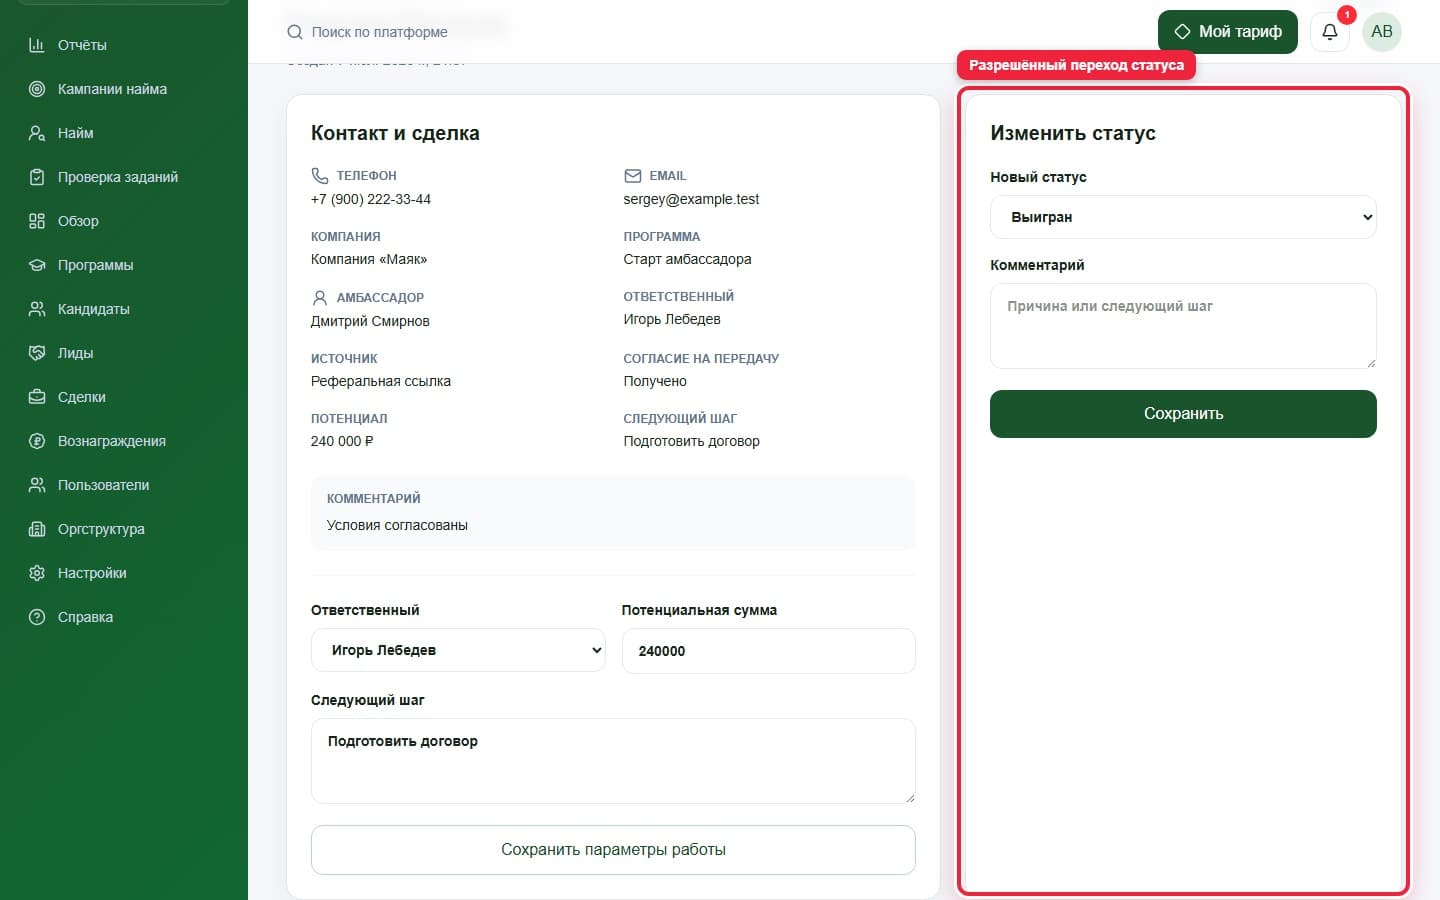This screenshot has width=1440, height=900.
Task: Click the question mark icon beside Справка
Action: click(x=37, y=617)
